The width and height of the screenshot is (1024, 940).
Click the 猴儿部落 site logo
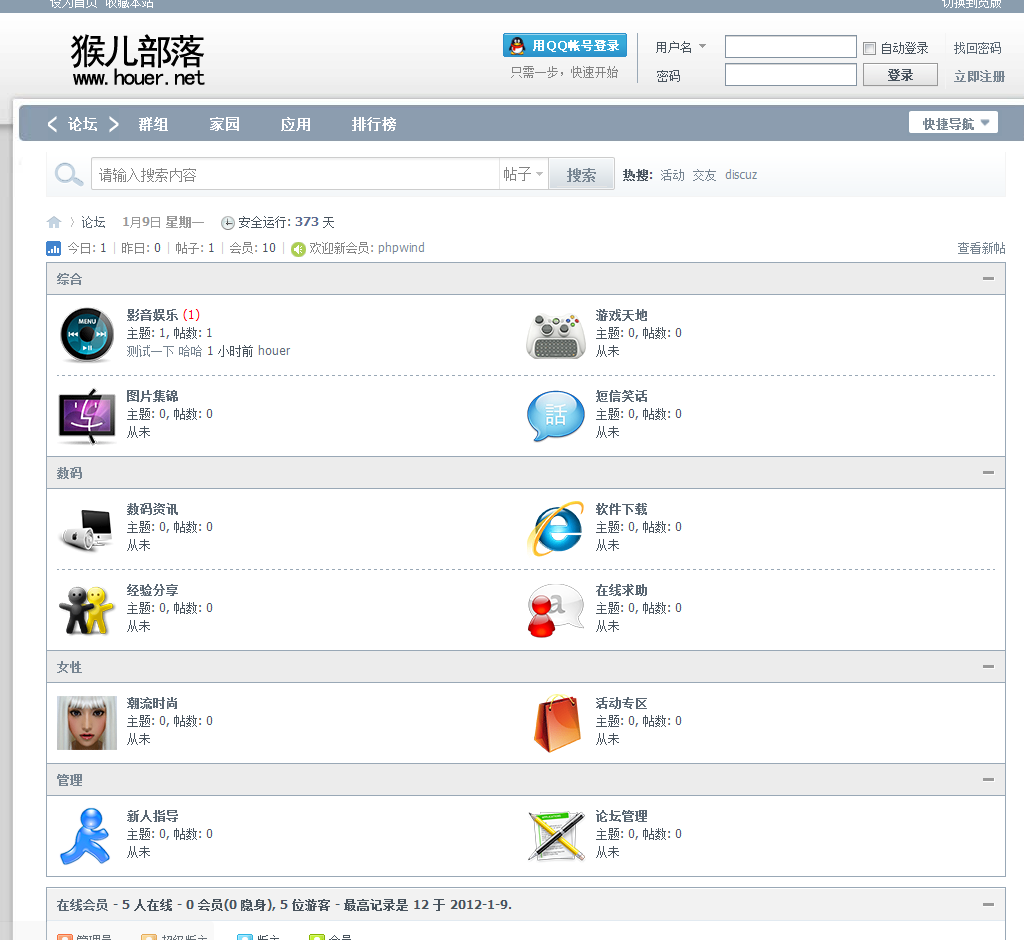pos(138,61)
